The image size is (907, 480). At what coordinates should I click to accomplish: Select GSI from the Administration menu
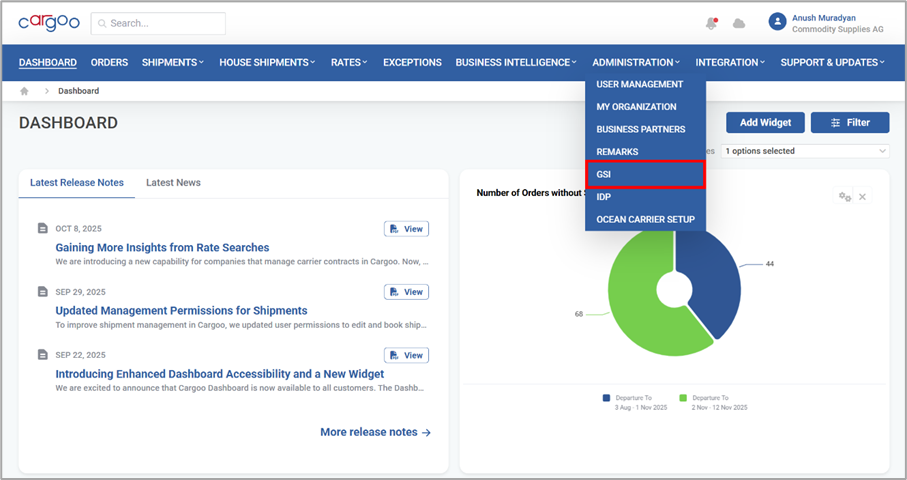[x=645, y=174]
